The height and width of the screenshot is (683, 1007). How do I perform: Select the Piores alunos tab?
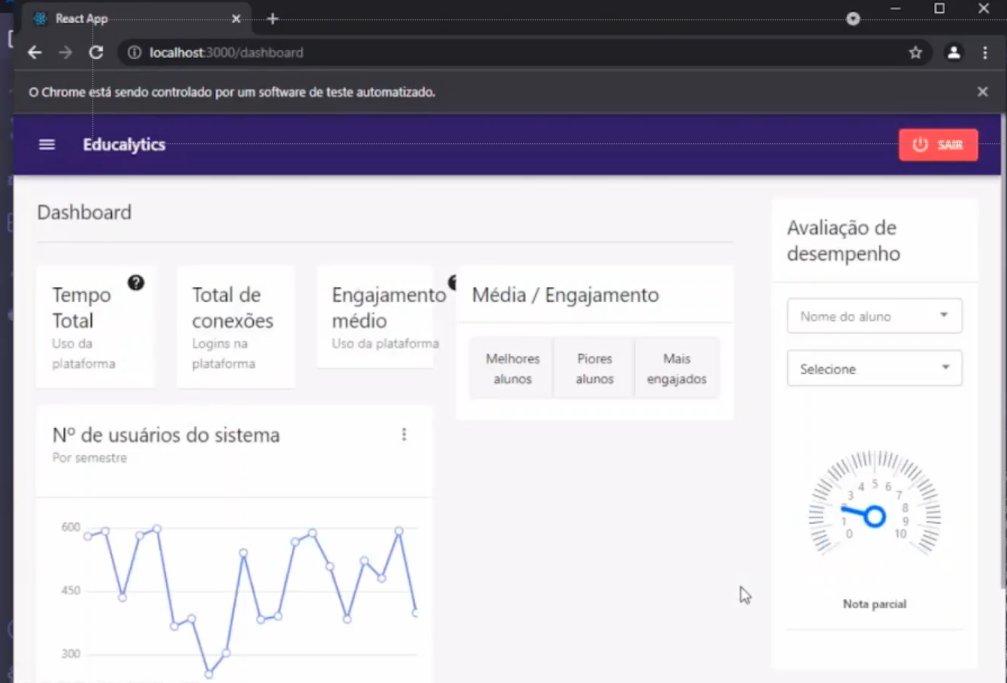tap(594, 368)
